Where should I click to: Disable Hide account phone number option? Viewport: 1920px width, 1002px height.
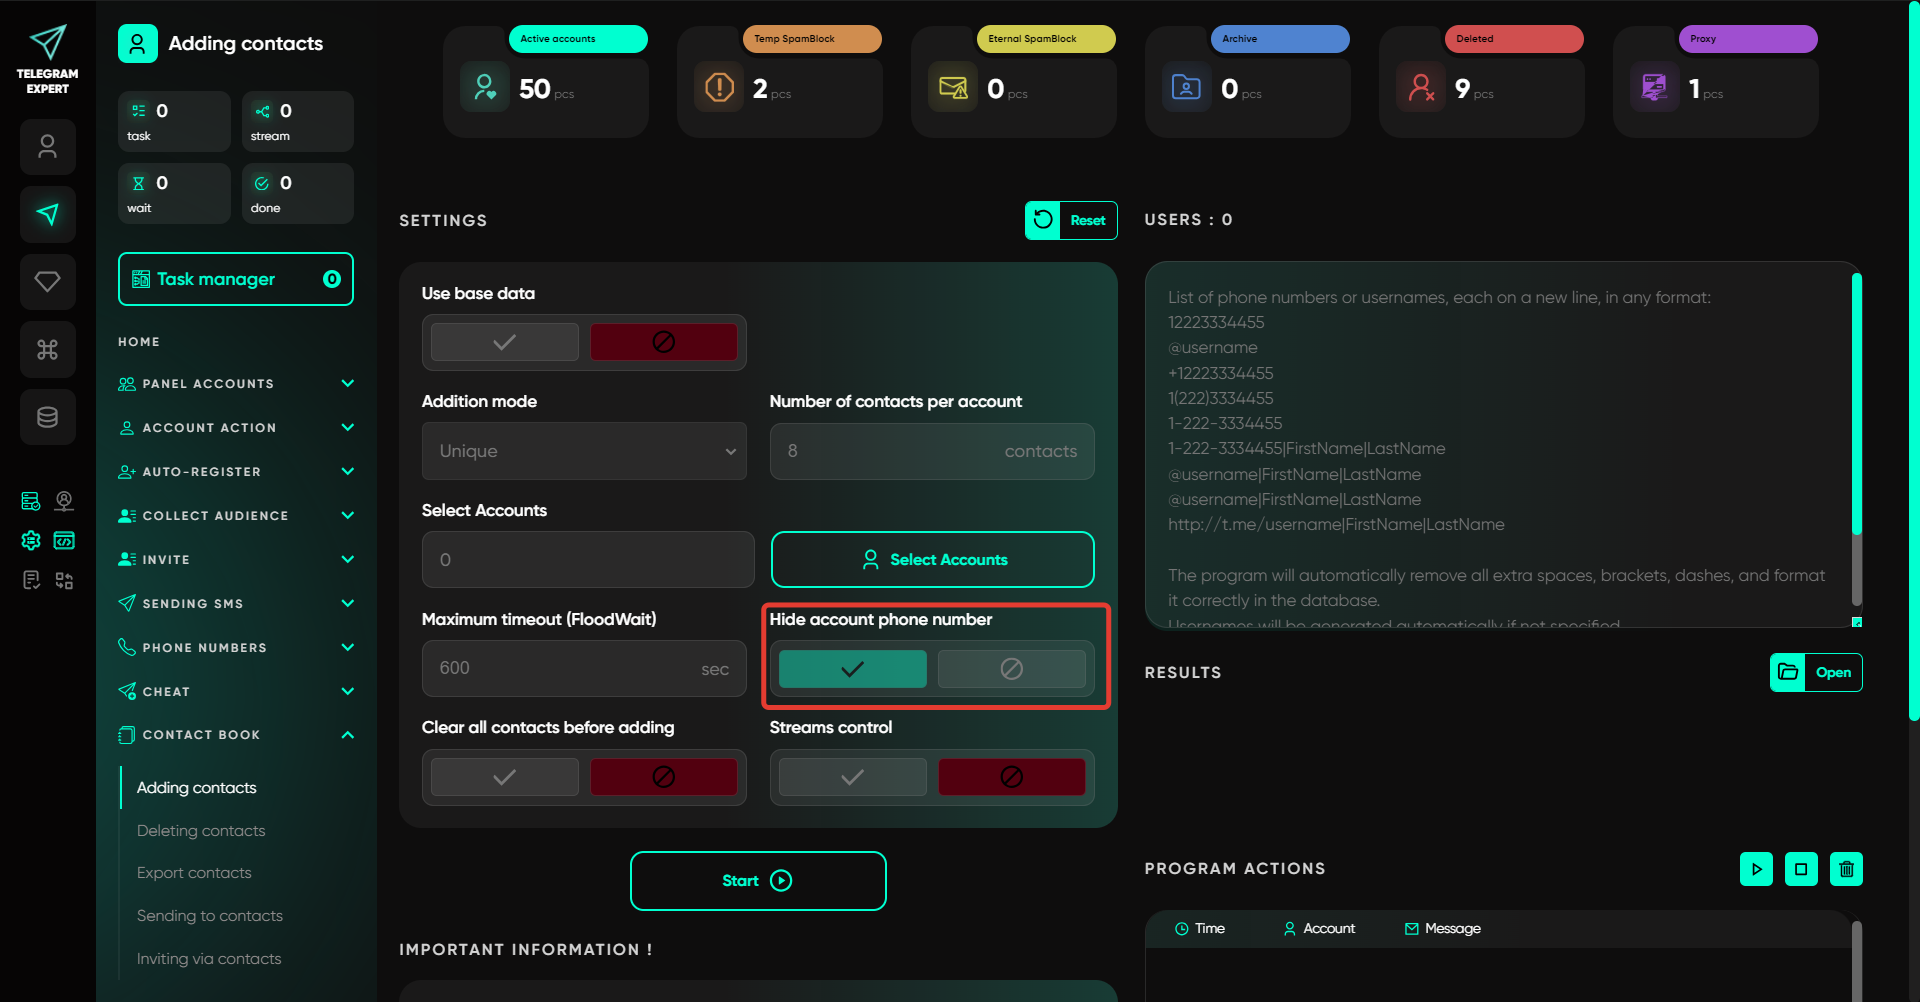point(1011,669)
